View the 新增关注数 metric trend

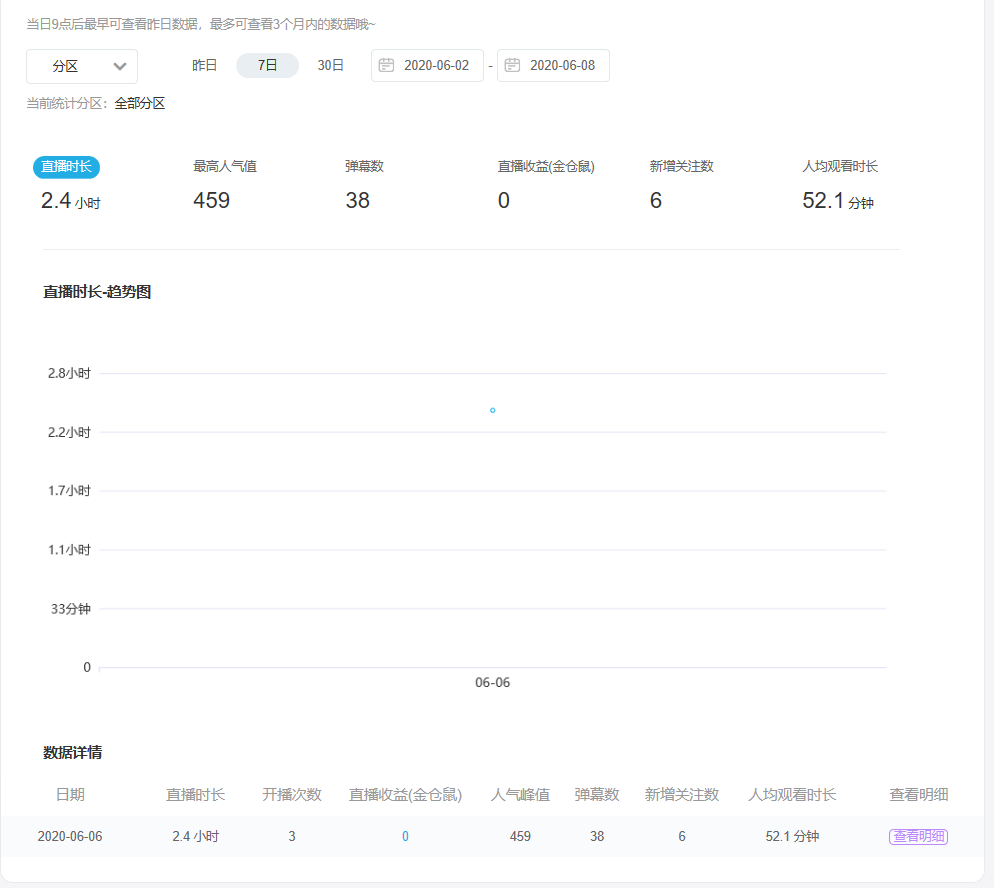[681, 167]
